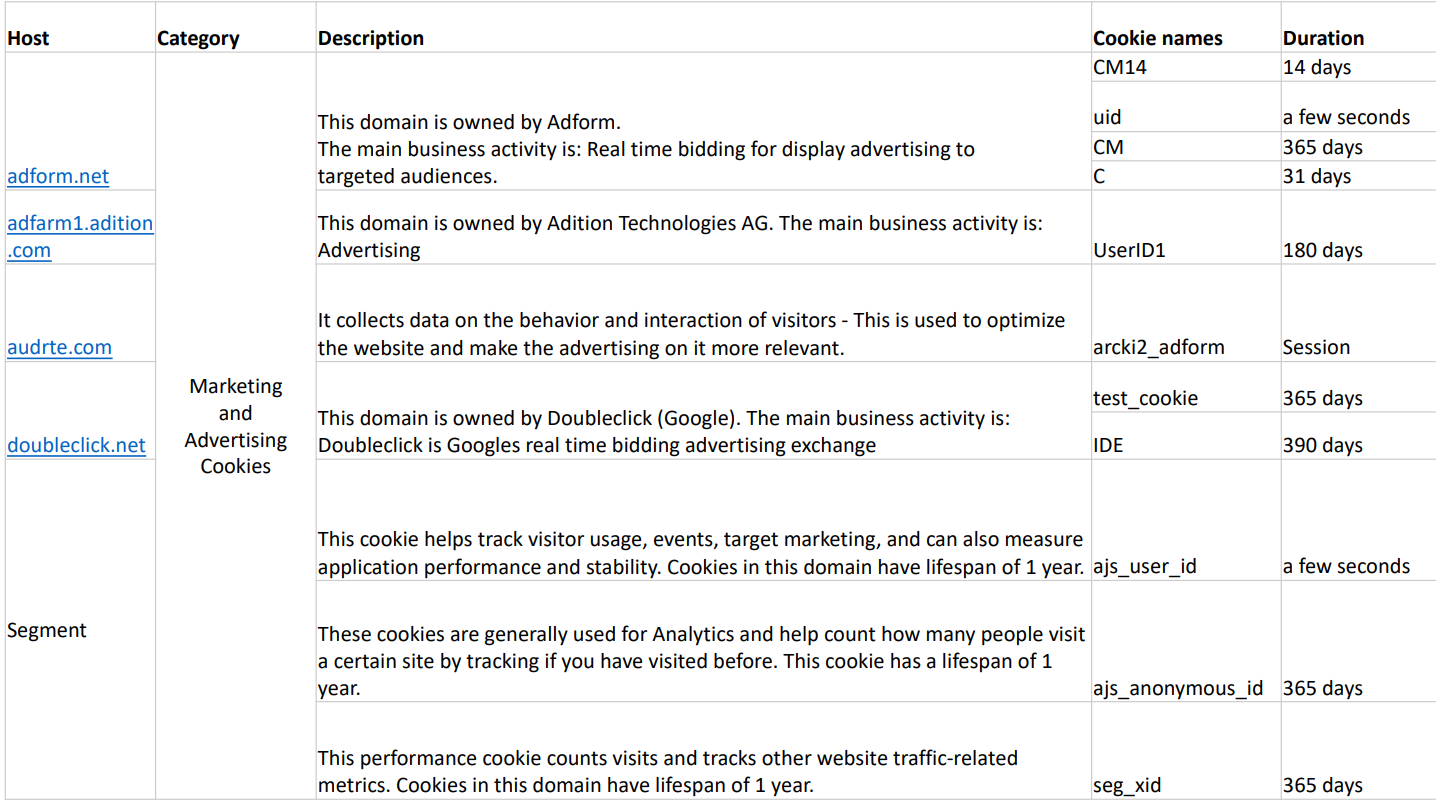Select the arcki2_adform cookie cell
Viewport: 1436px width, 803px height.
(1186, 313)
